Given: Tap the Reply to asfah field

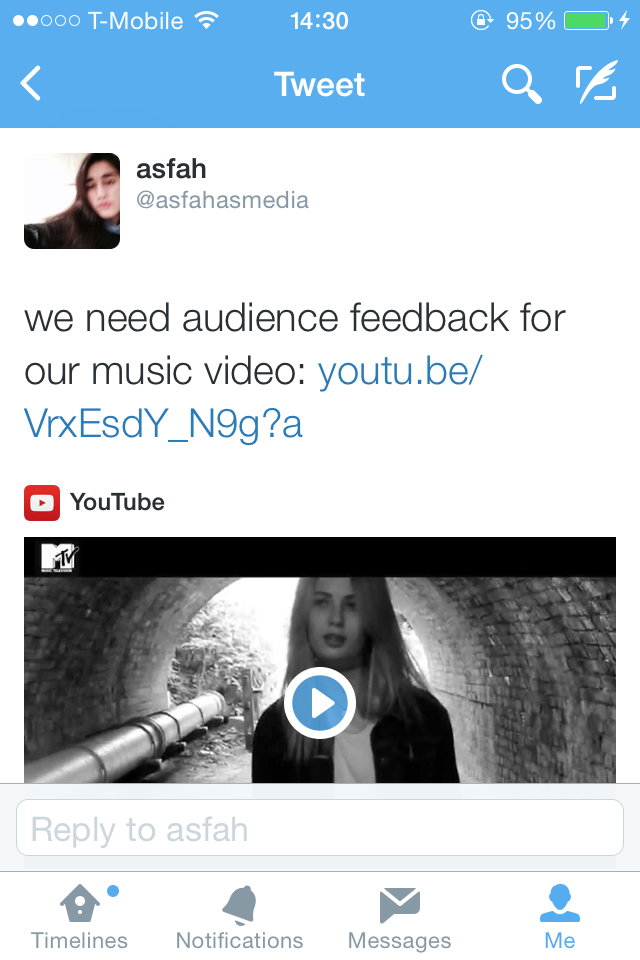Looking at the screenshot, I should coord(320,828).
